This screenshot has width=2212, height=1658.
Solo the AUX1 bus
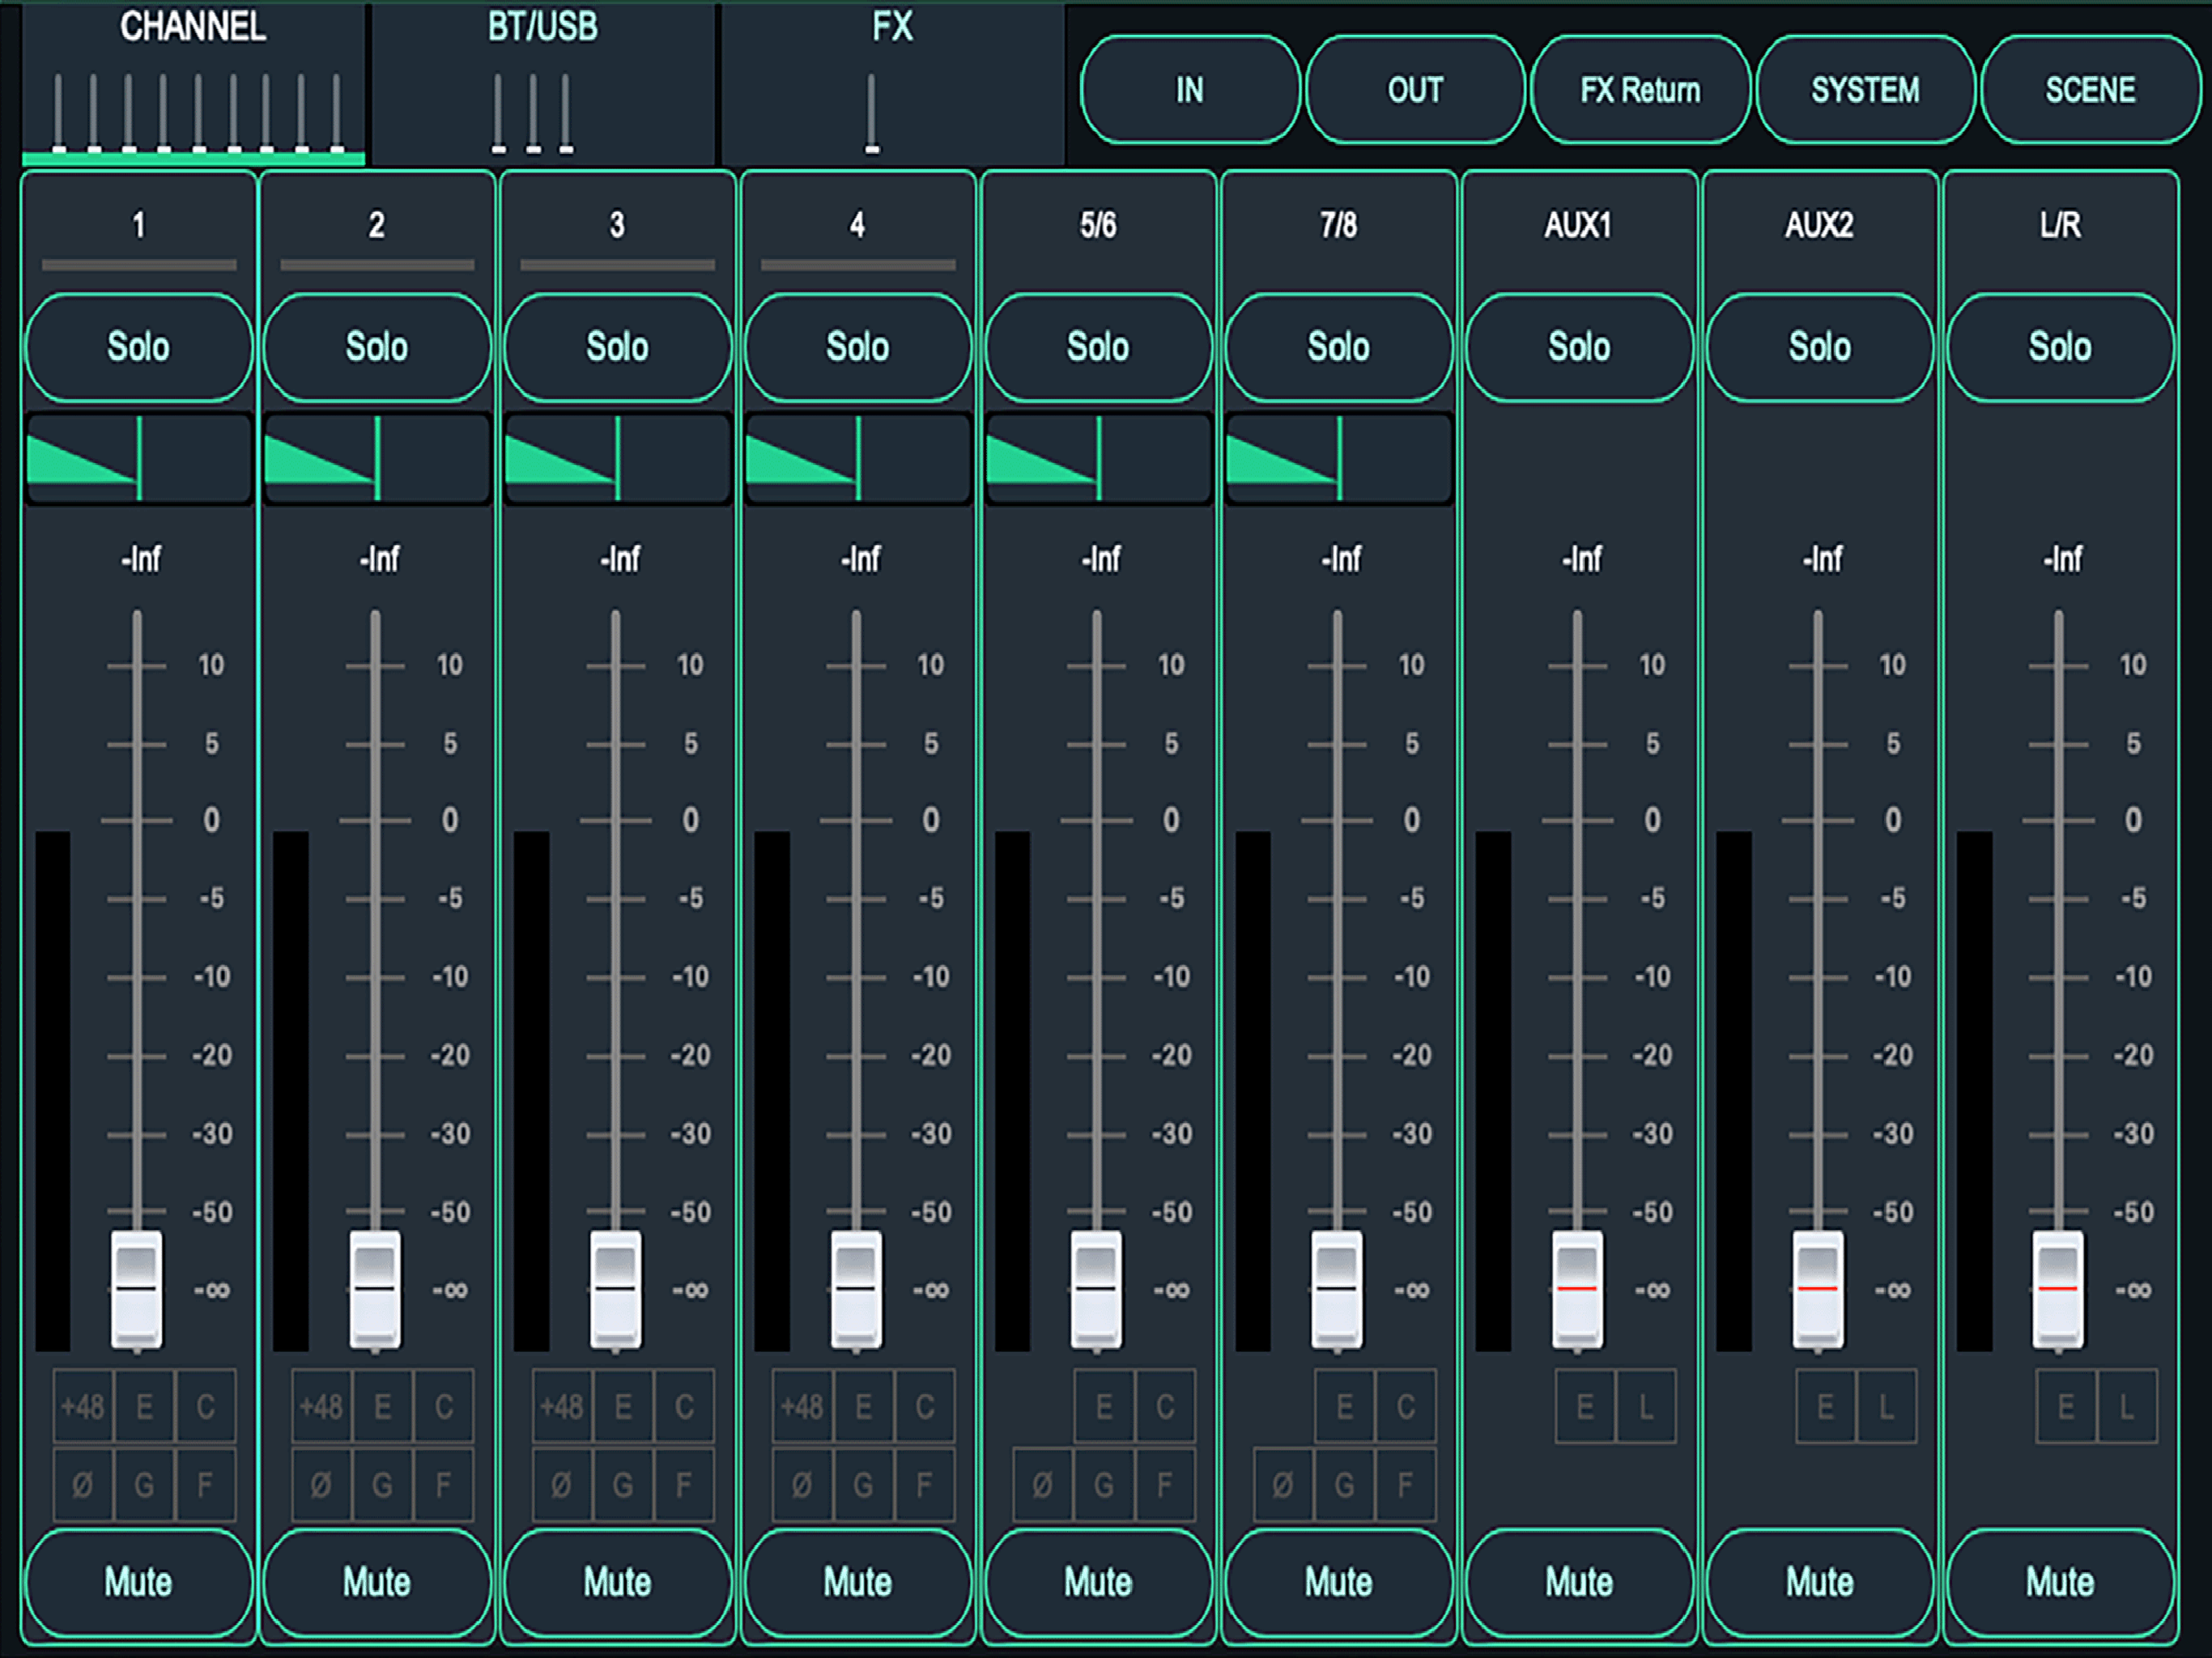coord(1579,347)
